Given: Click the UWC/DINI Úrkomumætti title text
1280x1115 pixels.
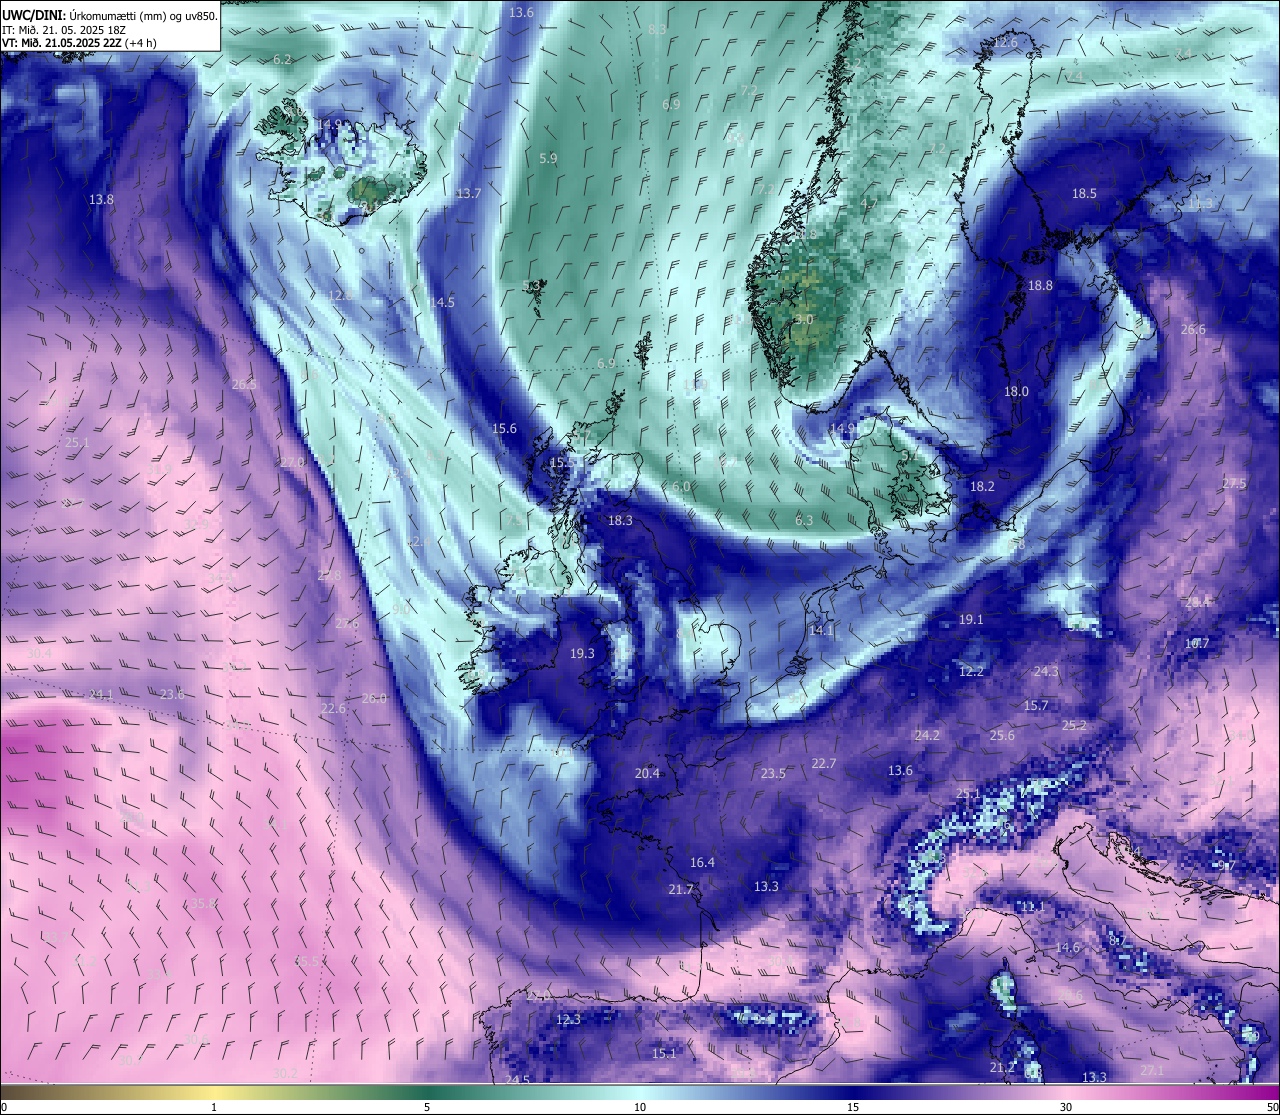Looking at the screenshot, I should [x=109, y=16].
